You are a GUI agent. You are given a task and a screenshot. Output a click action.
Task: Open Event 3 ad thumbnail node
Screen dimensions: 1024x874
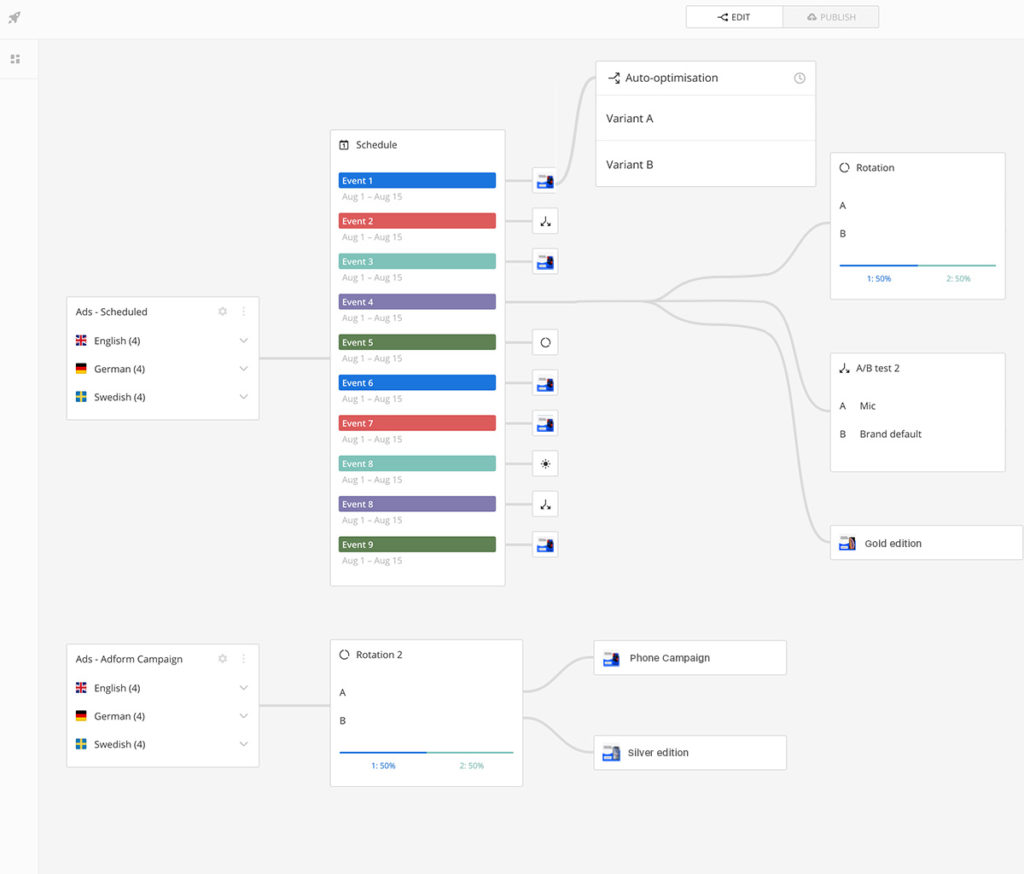tap(545, 262)
